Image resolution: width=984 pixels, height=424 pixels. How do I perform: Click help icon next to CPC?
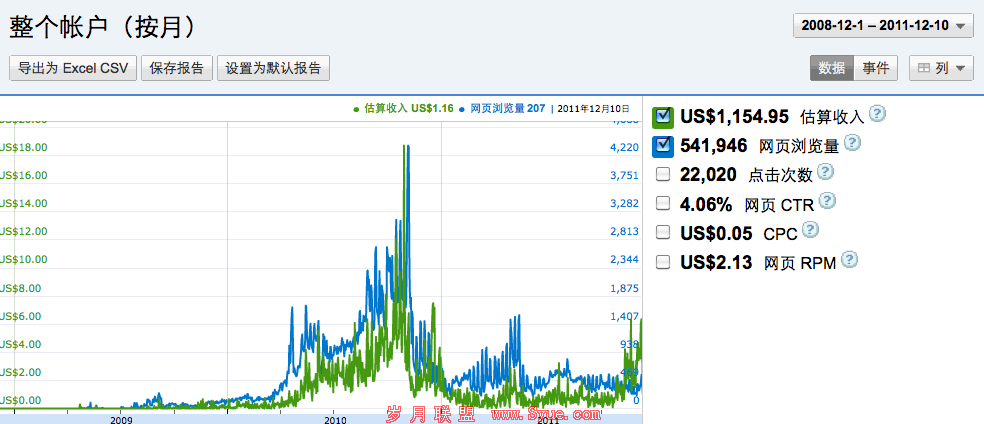point(810,230)
